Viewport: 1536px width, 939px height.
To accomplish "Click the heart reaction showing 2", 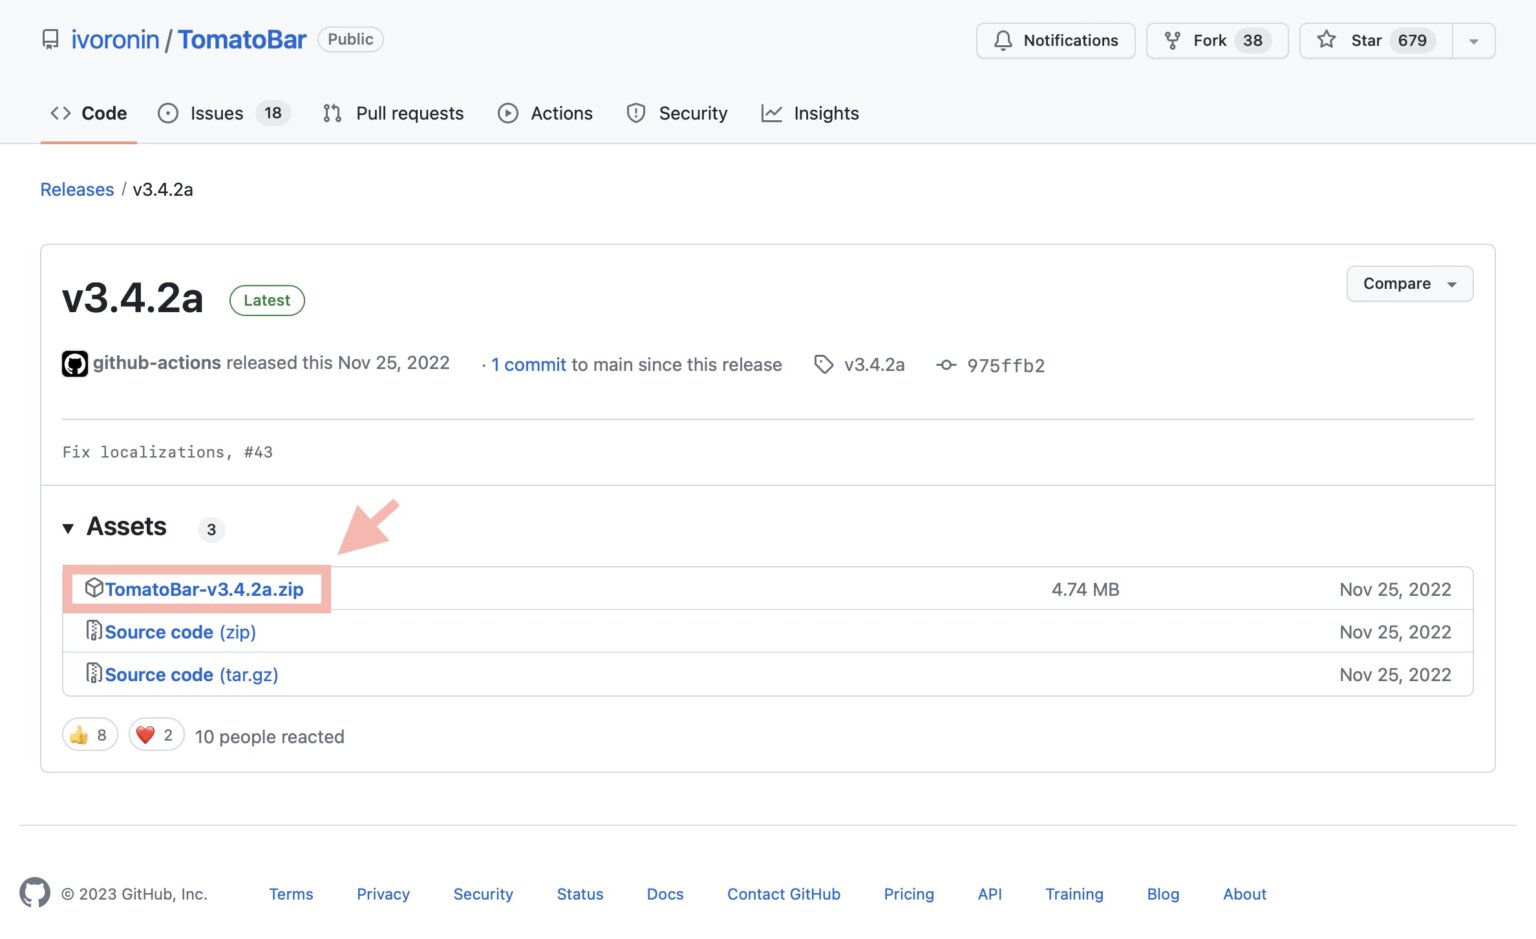I will point(155,734).
